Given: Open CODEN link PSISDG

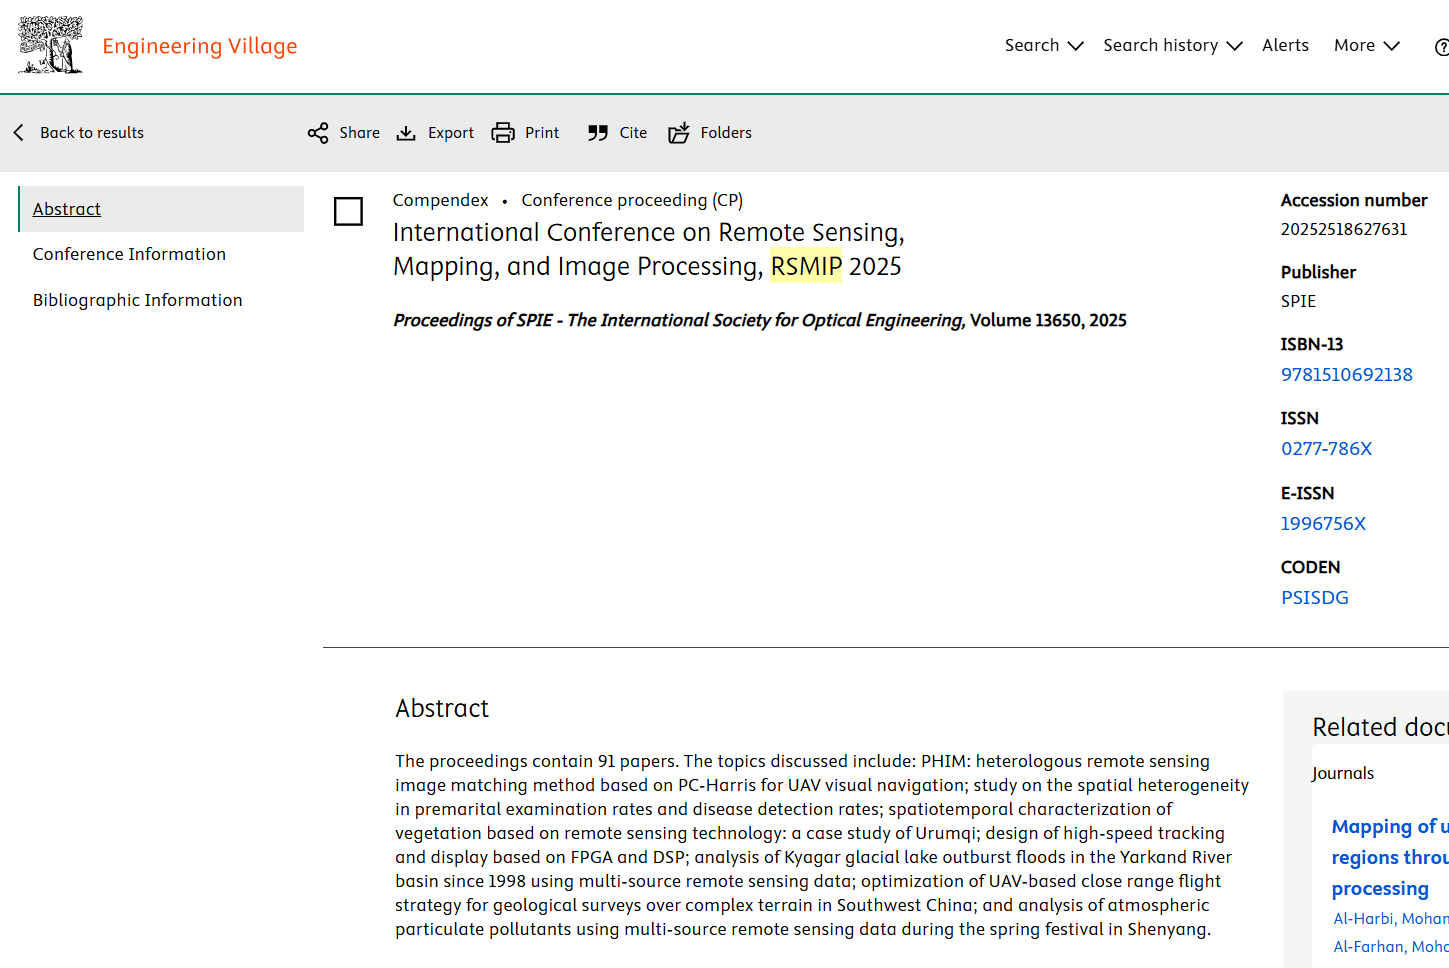Looking at the screenshot, I should point(1314,598).
